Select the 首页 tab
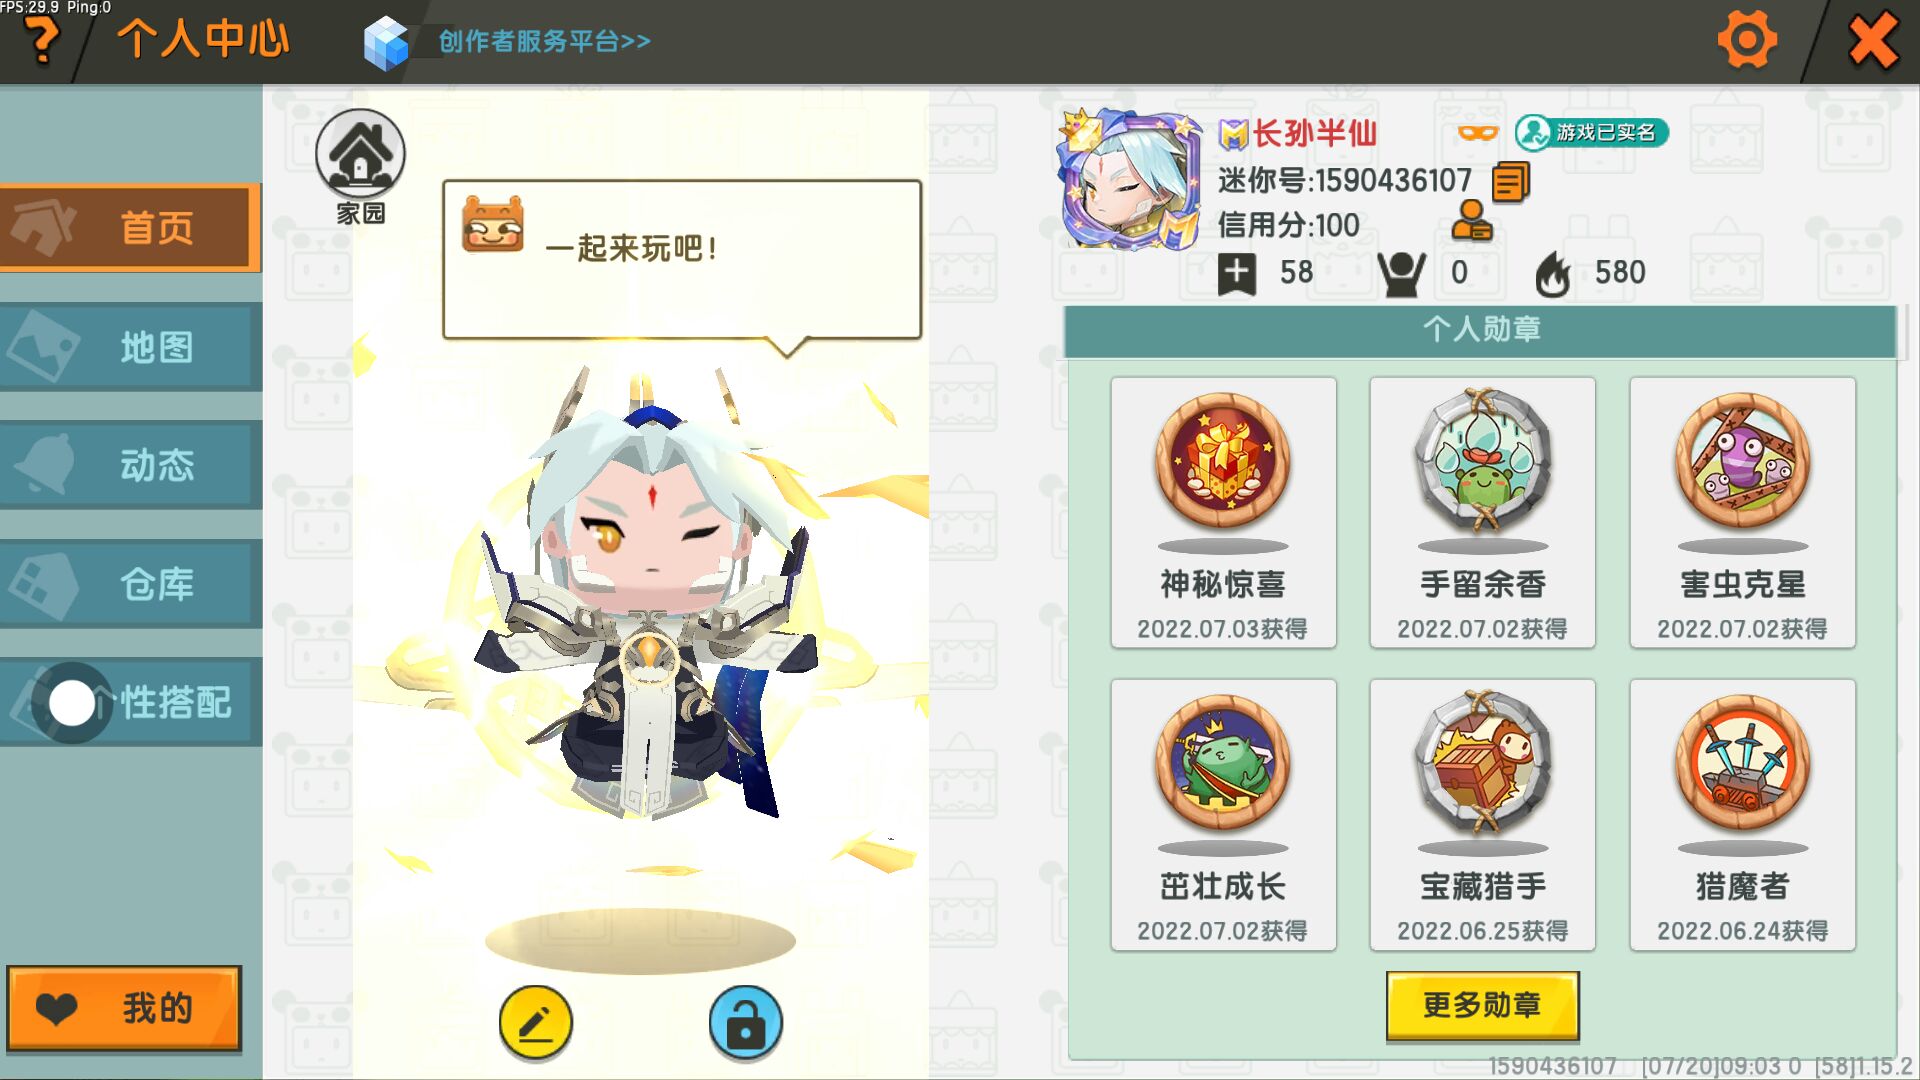Screen dimensions: 1920x1080 point(130,228)
